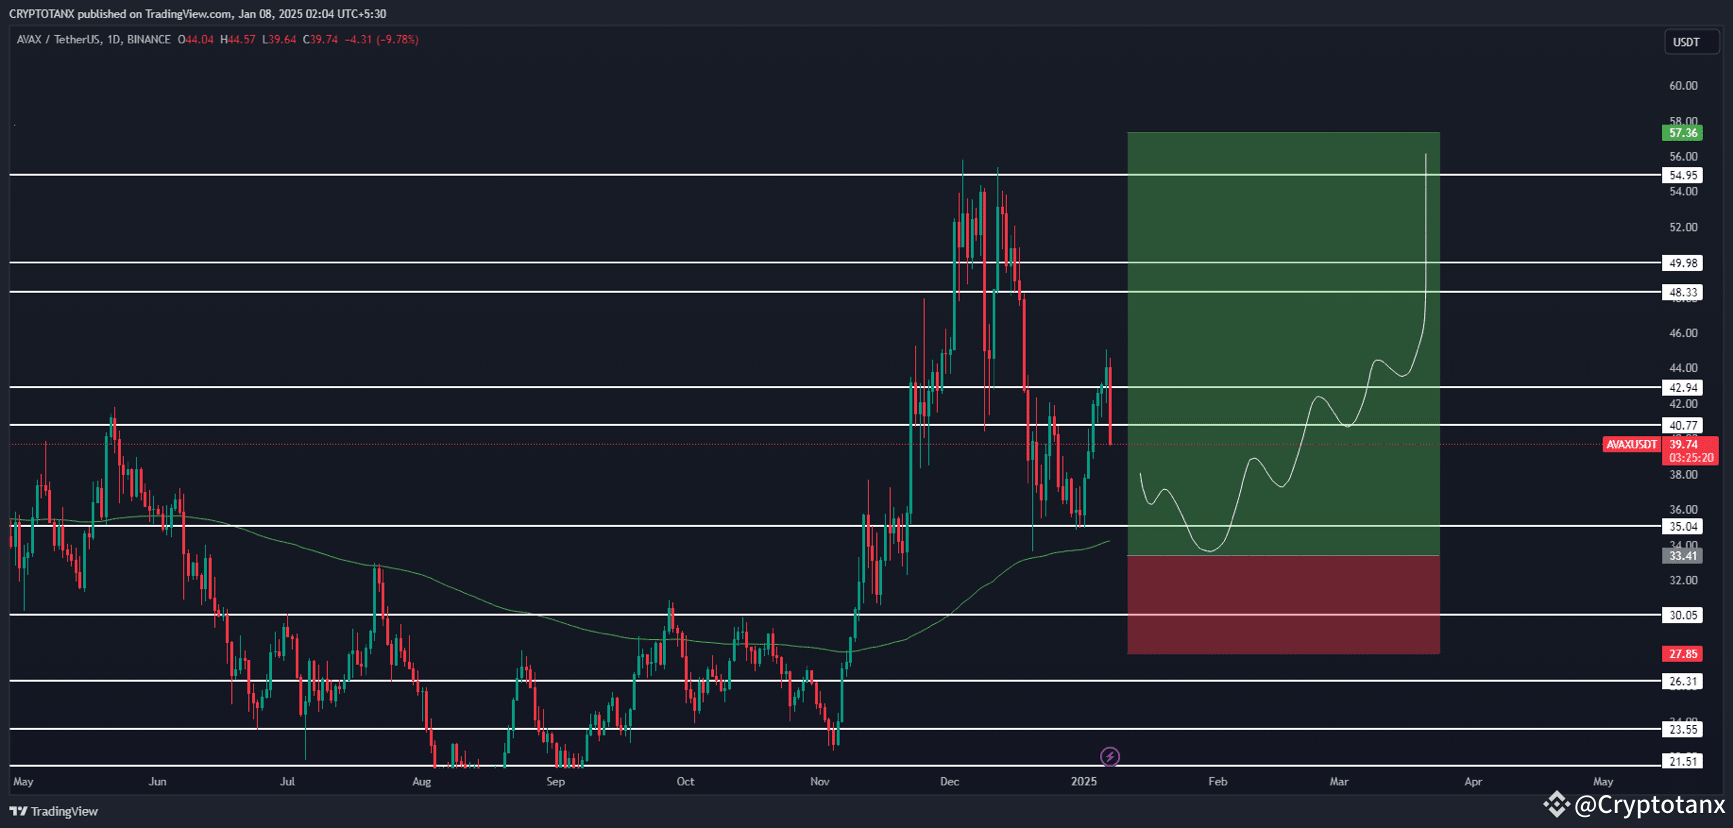1733x828 pixels.
Task: Select the 30.05 price level label
Action: 1683,615
